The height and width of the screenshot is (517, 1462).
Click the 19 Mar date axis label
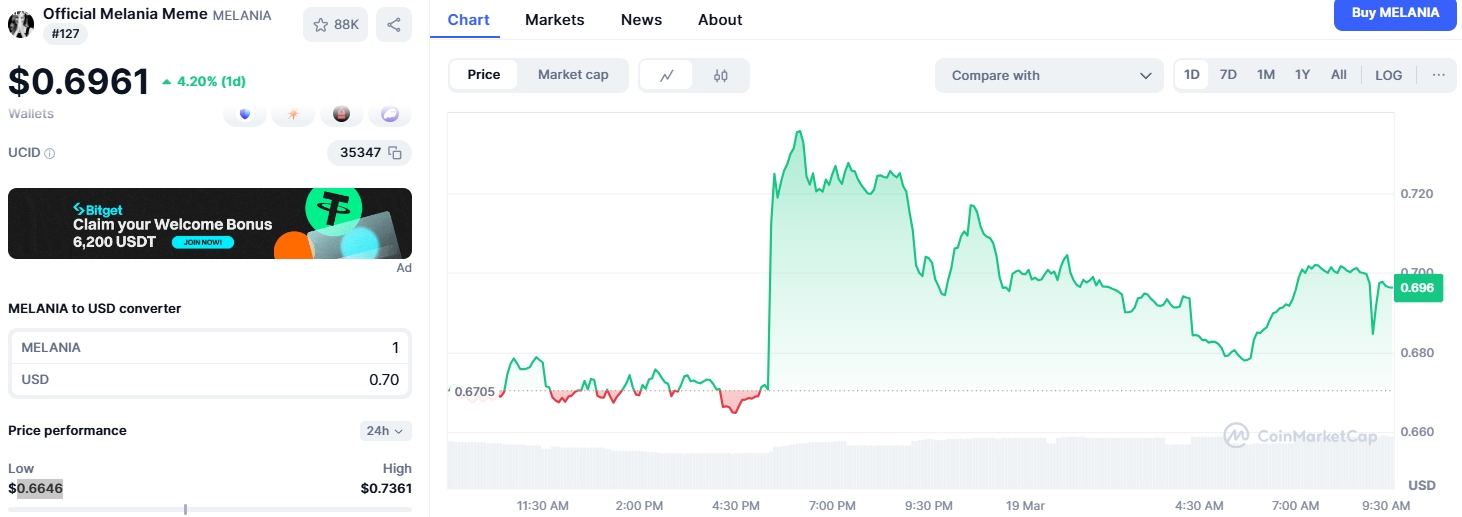[x=1025, y=506]
